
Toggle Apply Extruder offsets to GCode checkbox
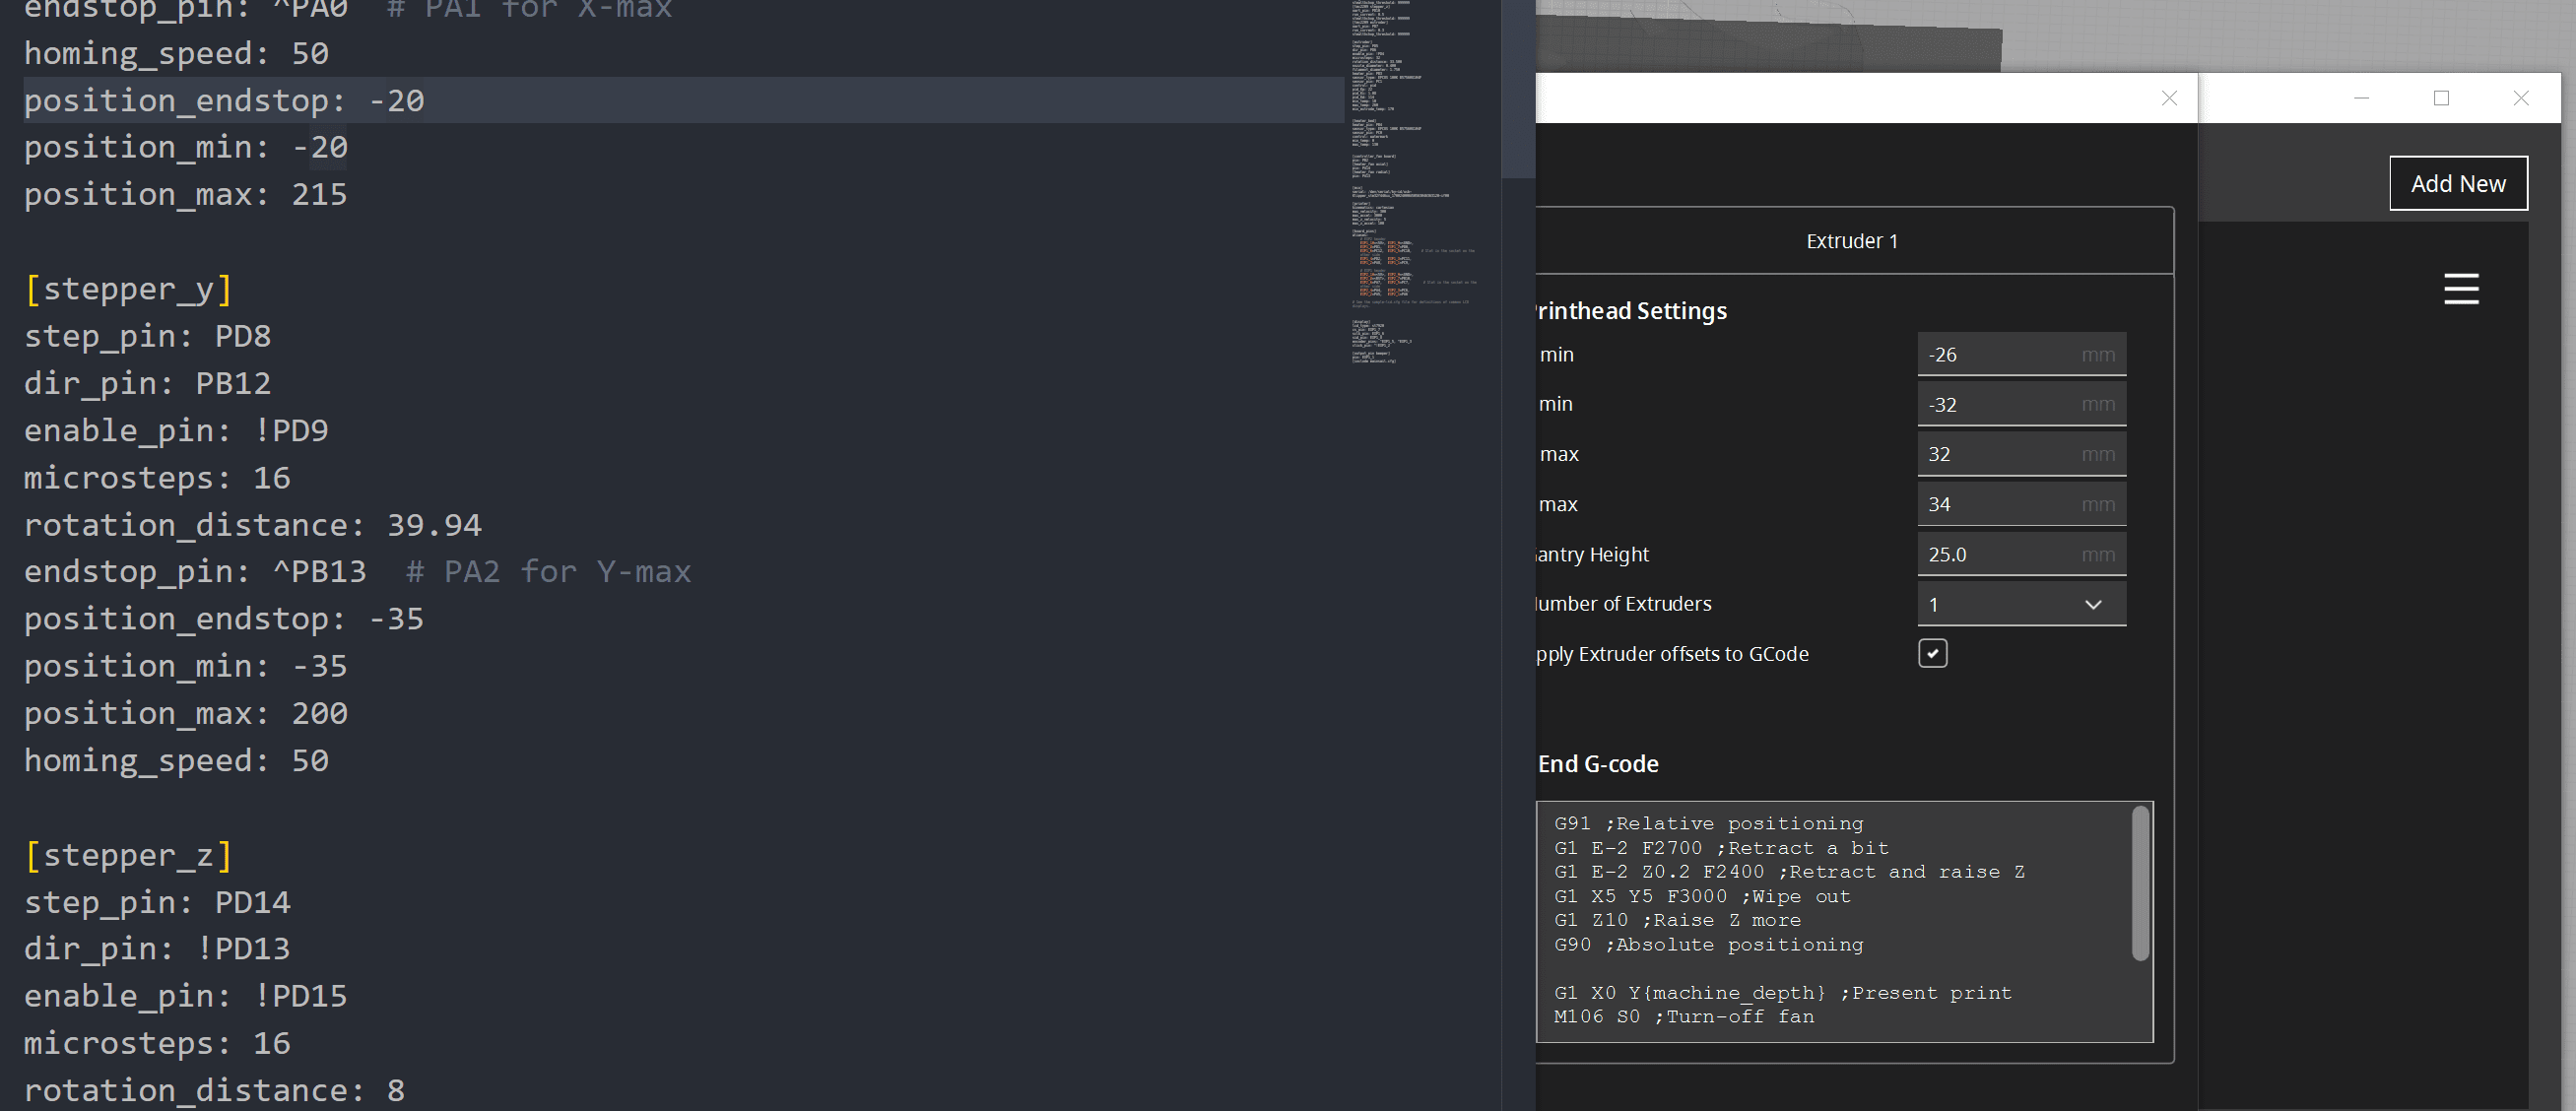click(x=1932, y=653)
